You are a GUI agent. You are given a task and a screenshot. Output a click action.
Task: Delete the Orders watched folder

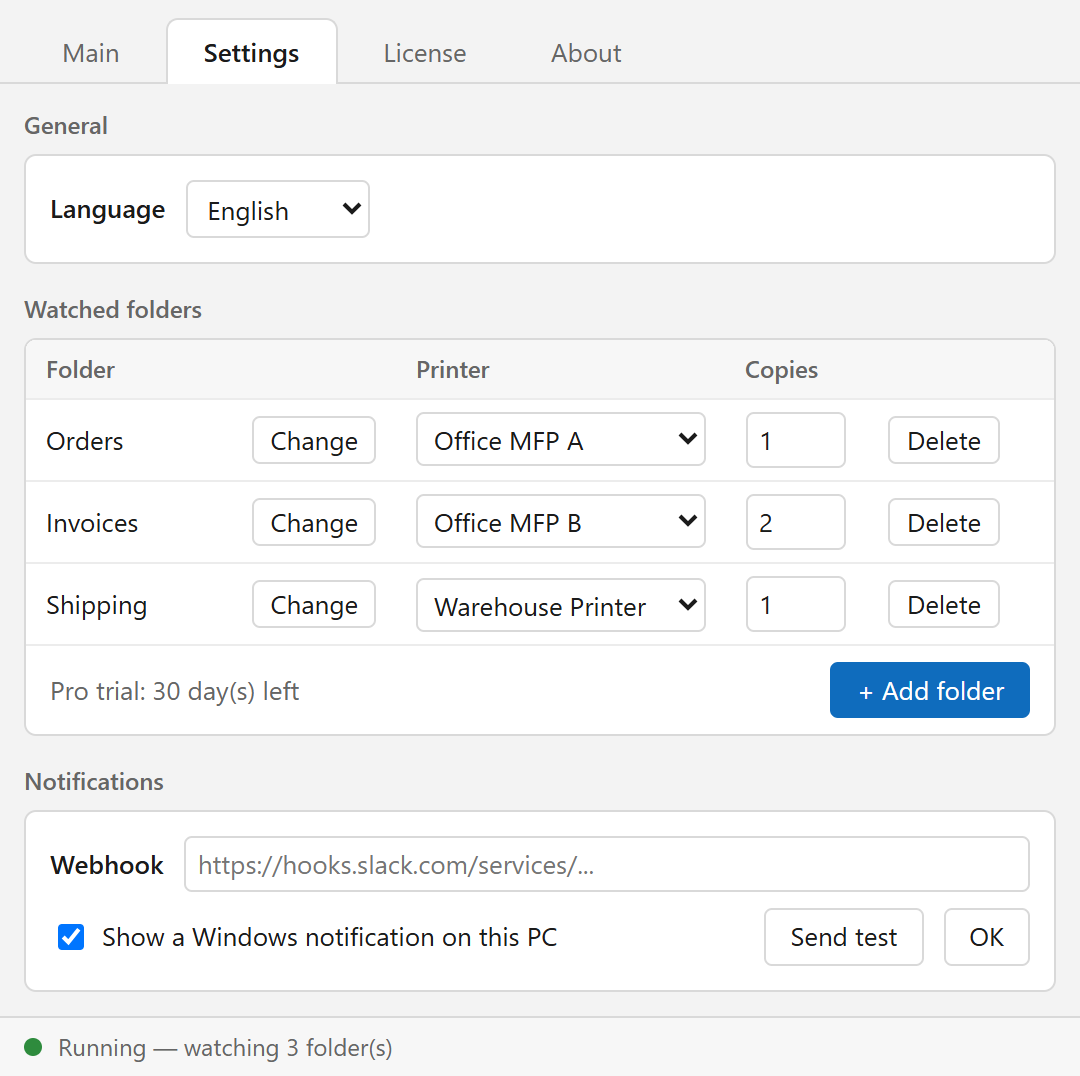[x=944, y=440]
